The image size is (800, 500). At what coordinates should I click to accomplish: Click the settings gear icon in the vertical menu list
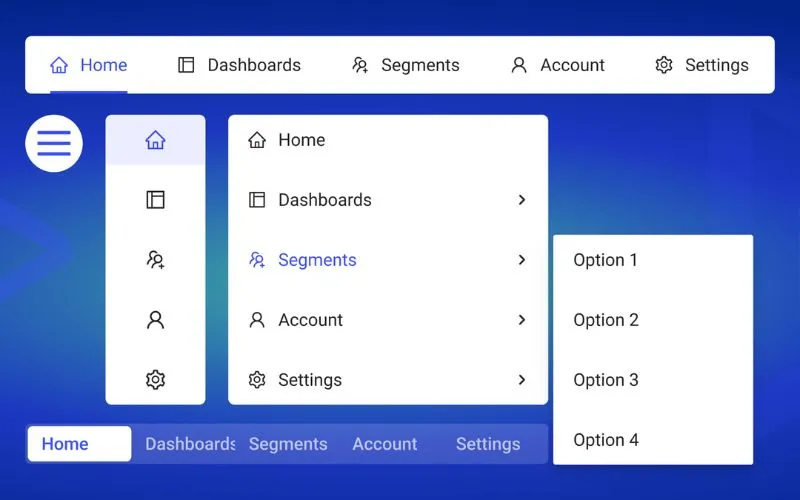[x=257, y=380]
